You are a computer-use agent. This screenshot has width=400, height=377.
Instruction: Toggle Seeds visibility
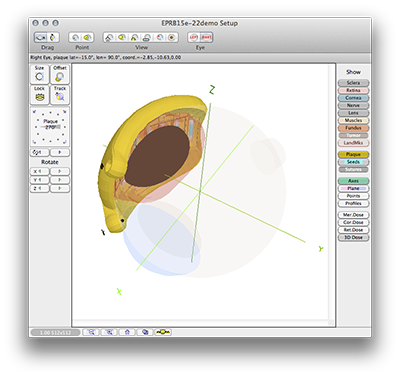[353, 162]
